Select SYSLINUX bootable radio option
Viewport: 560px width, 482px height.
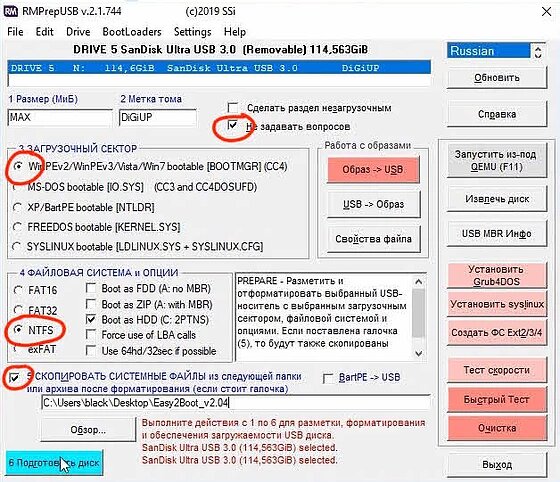(x=17, y=246)
